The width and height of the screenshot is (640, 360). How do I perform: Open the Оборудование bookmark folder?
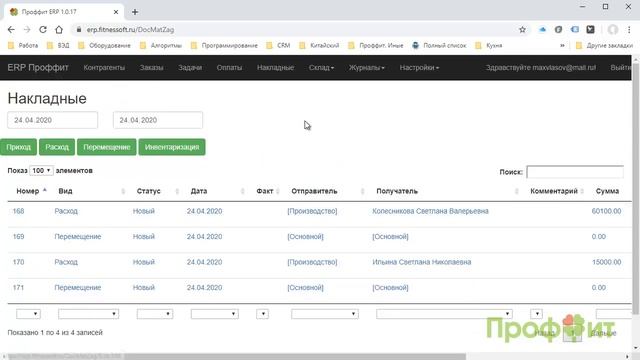pos(104,45)
